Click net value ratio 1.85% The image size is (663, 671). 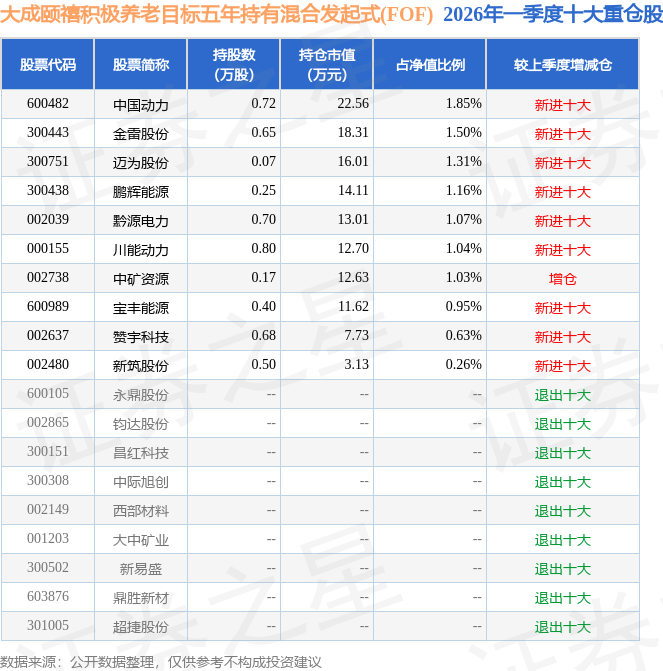pyautogui.click(x=464, y=104)
